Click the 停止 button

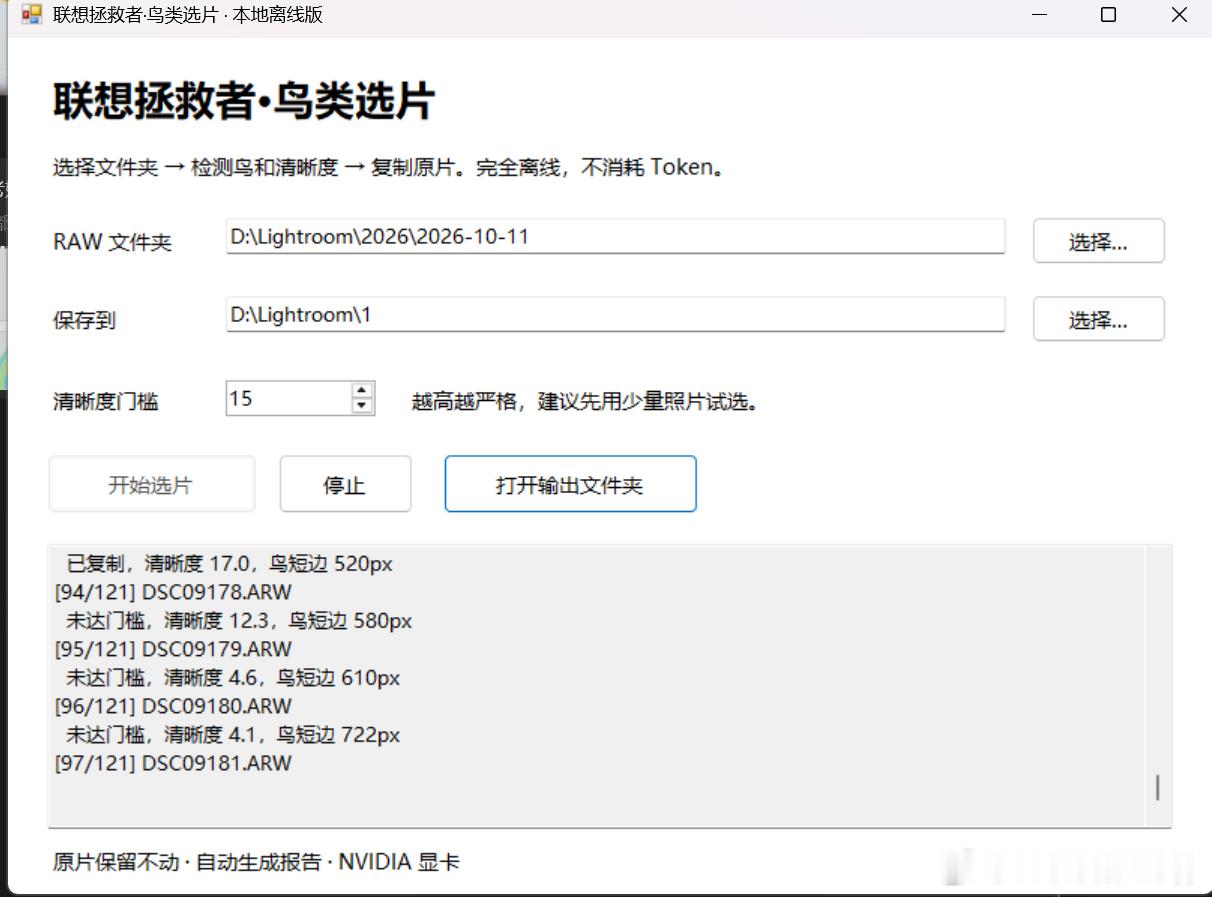tap(345, 485)
